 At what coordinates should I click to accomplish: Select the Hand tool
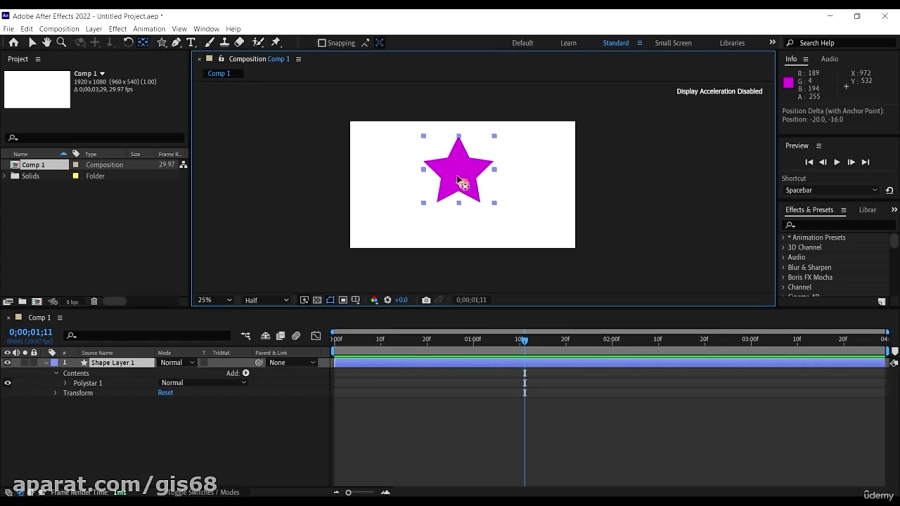tap(46, 42)
